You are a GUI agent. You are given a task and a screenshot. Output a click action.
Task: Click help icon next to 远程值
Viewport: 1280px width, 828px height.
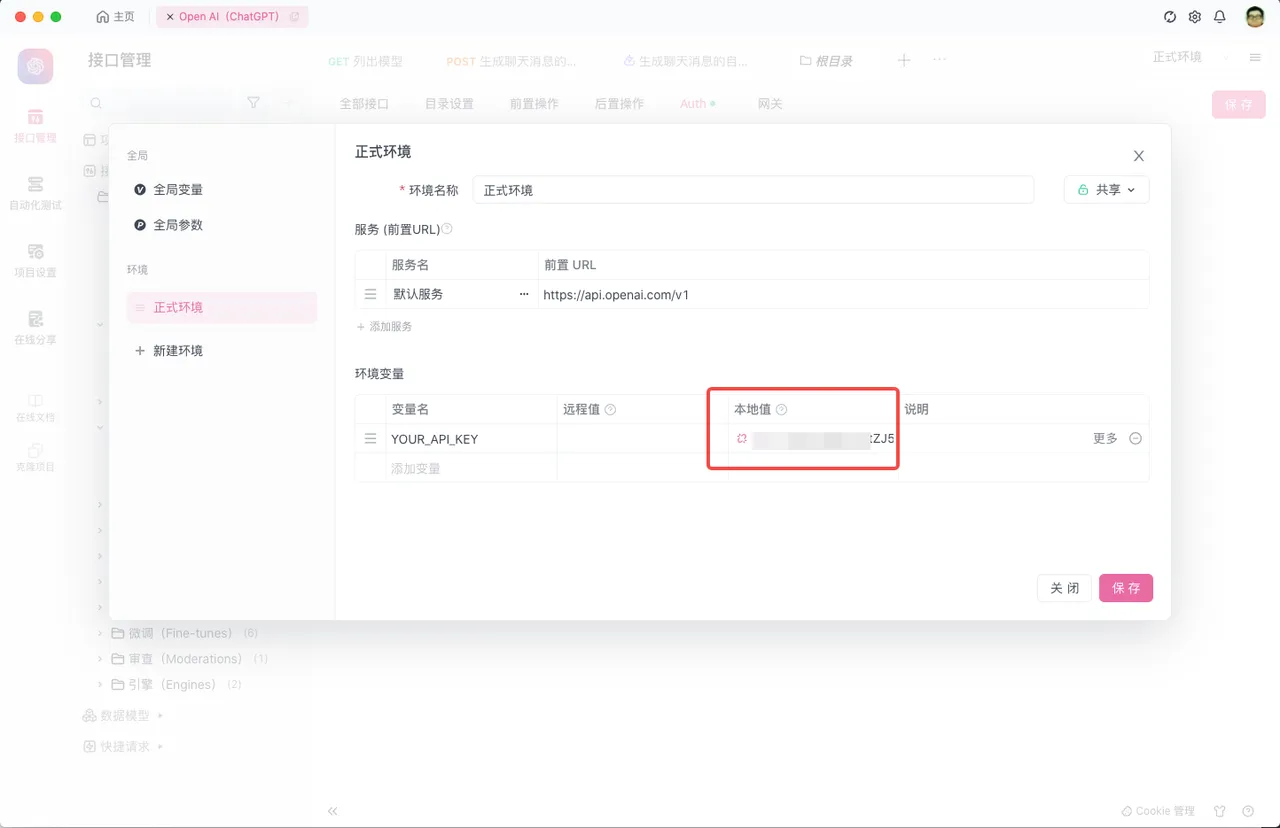[x=610, y=409]
